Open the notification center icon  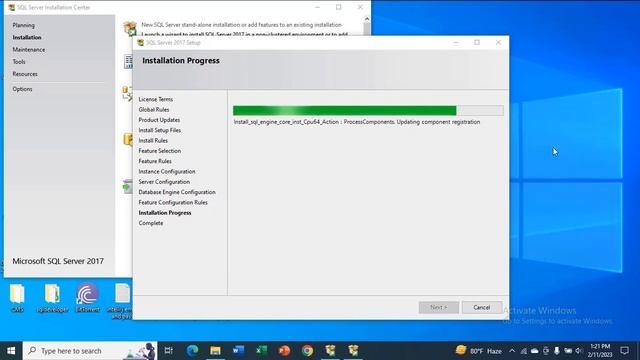pos(624,351)
